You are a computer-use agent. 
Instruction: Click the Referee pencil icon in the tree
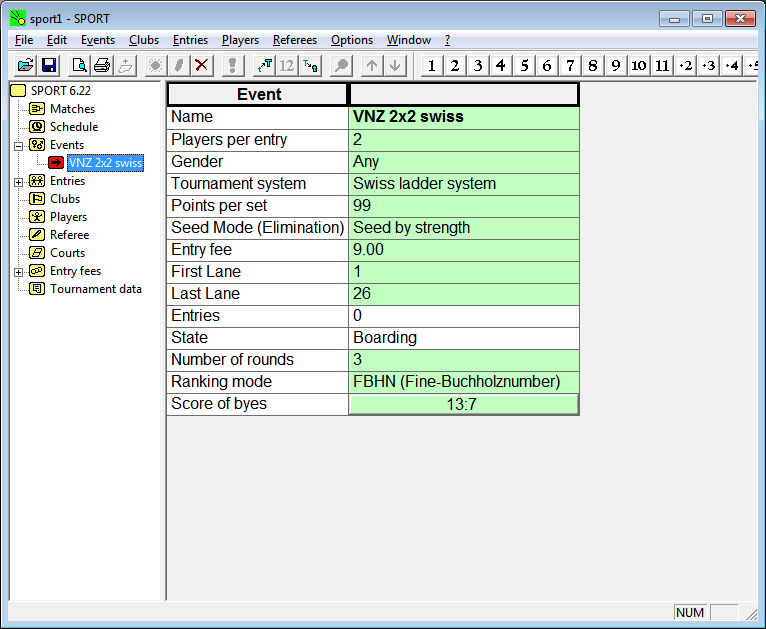point(37,235)
